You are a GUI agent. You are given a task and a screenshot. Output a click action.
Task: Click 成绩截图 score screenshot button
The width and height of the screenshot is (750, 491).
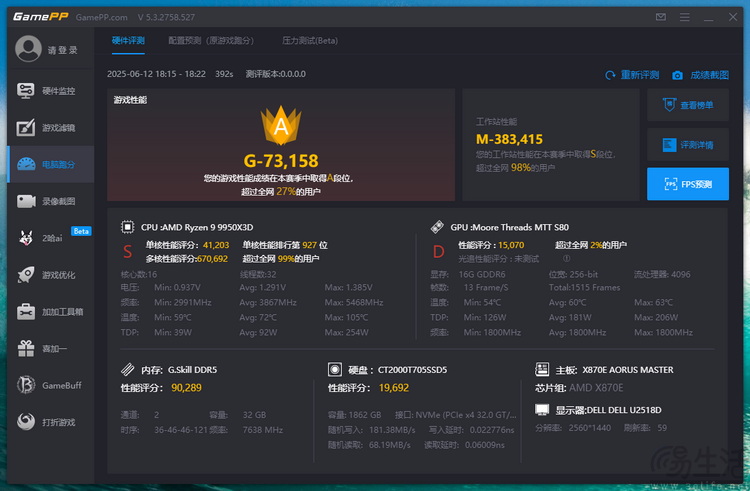700,75
